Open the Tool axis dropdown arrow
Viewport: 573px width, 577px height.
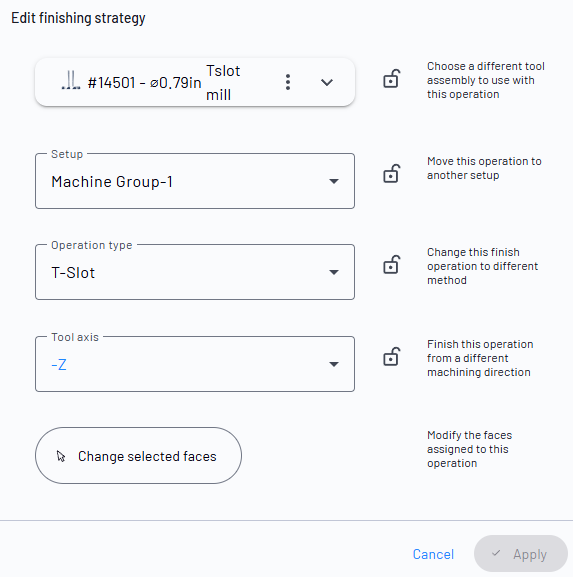pyautogui.click(x=334, y=365)
